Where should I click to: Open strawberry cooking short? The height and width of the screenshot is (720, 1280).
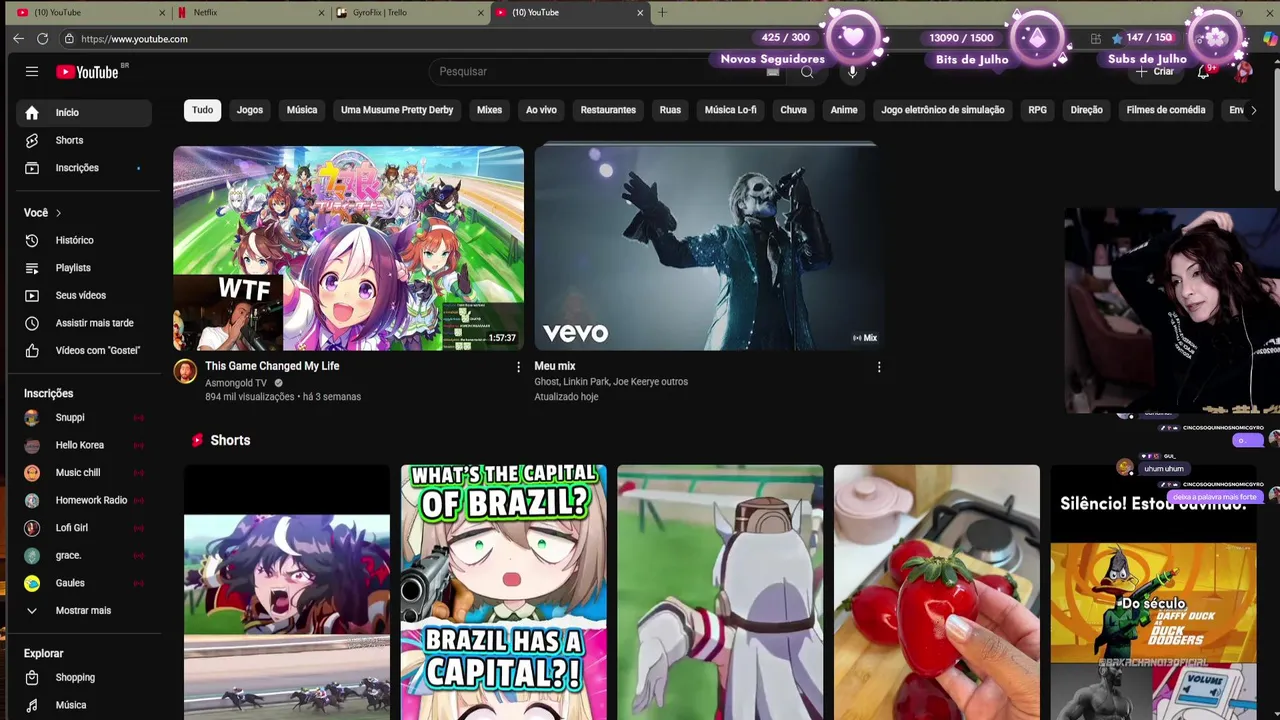(937, 592)
